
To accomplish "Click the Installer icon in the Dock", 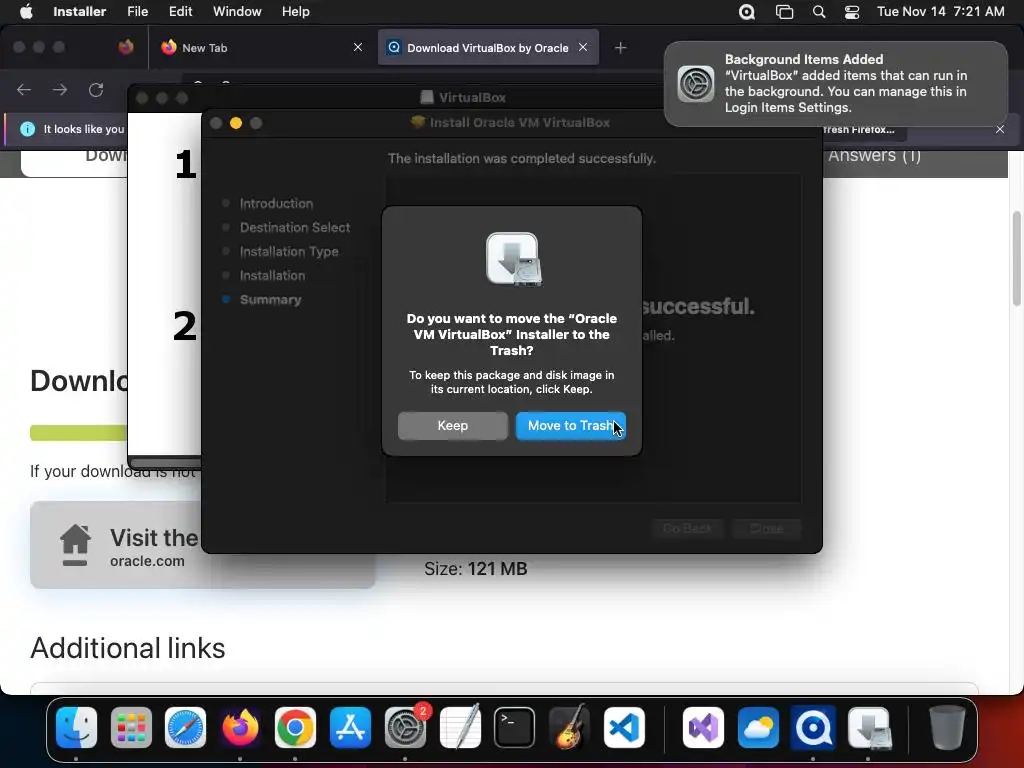I will click(x=869, y=727).
